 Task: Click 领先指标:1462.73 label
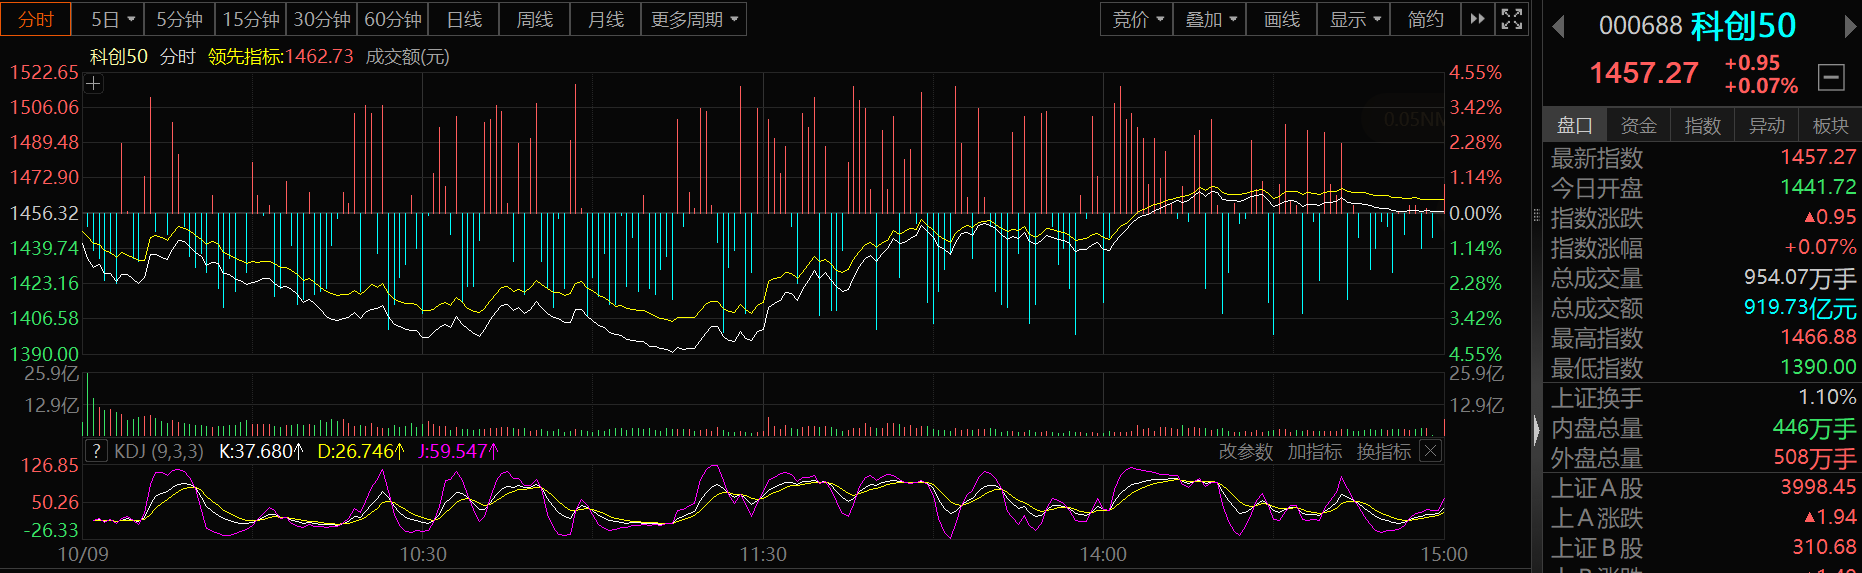point(281,57)
